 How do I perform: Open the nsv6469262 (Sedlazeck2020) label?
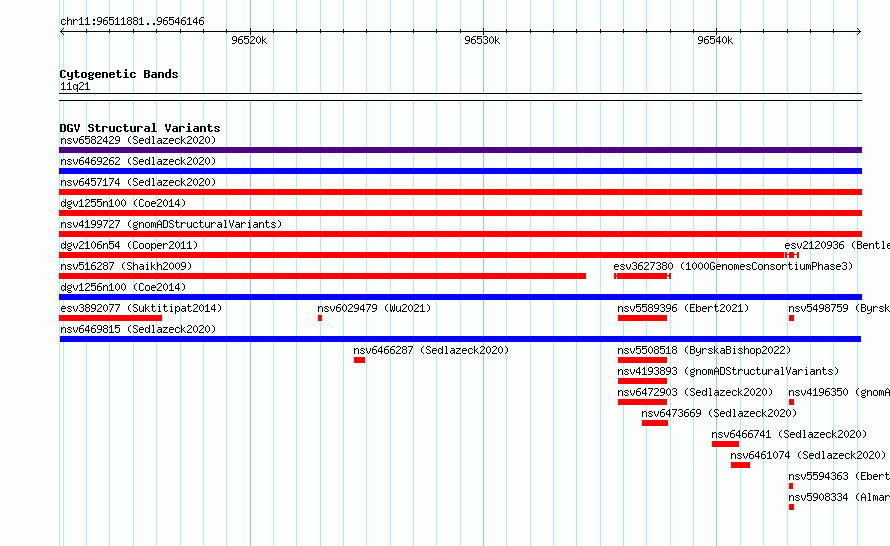(x=138, y=161)
